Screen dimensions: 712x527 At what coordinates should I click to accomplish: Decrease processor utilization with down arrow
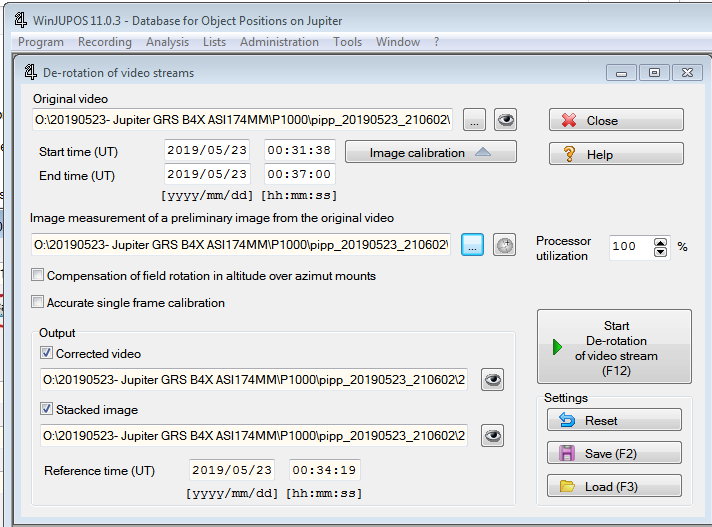click(661, 252)
